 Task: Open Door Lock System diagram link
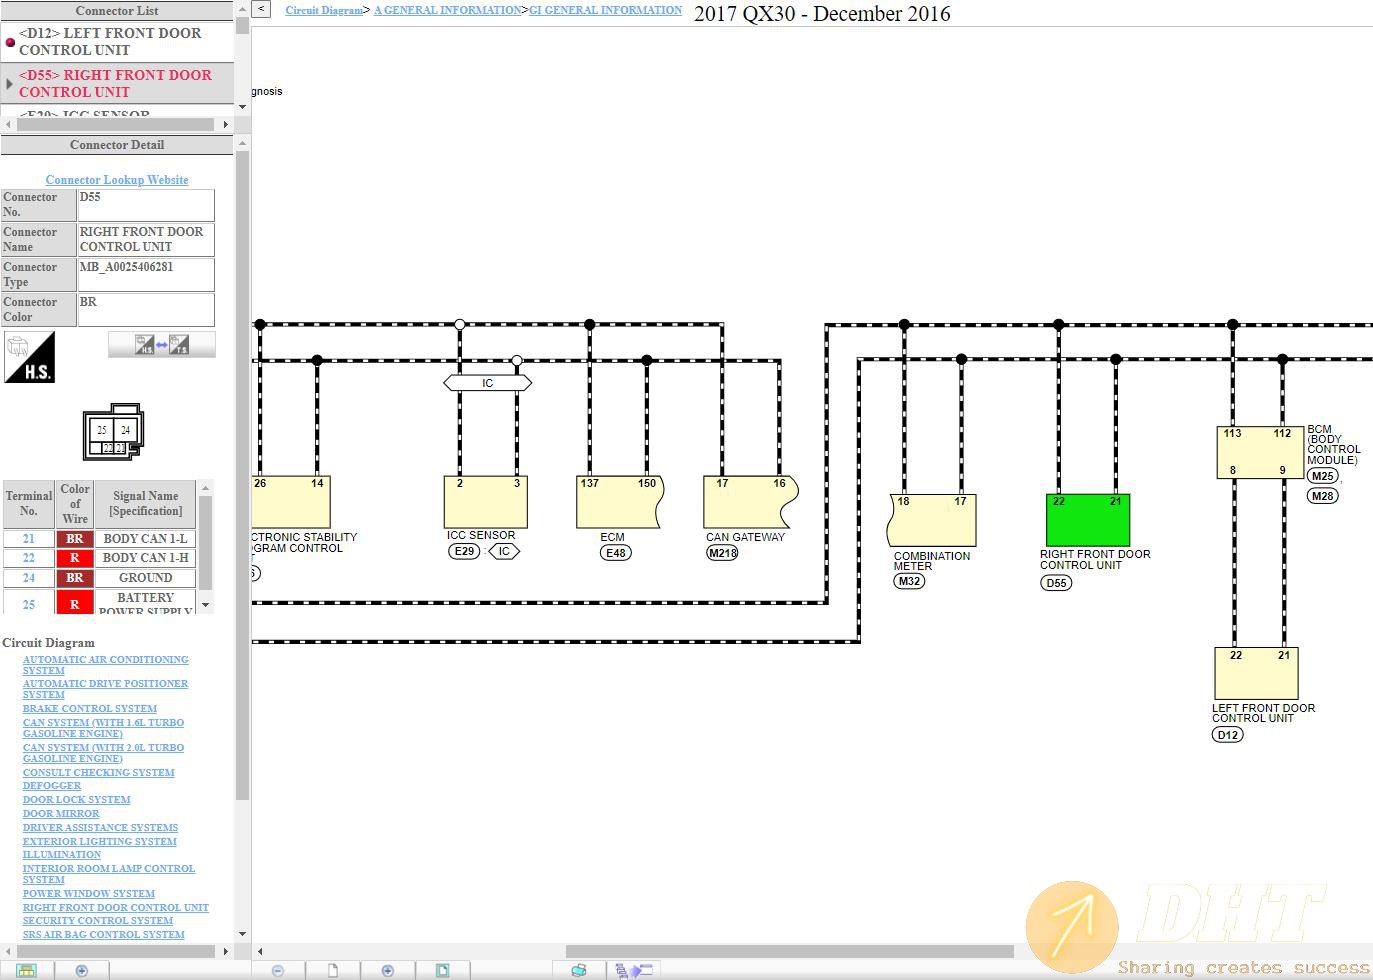click(x=77, y=800)
